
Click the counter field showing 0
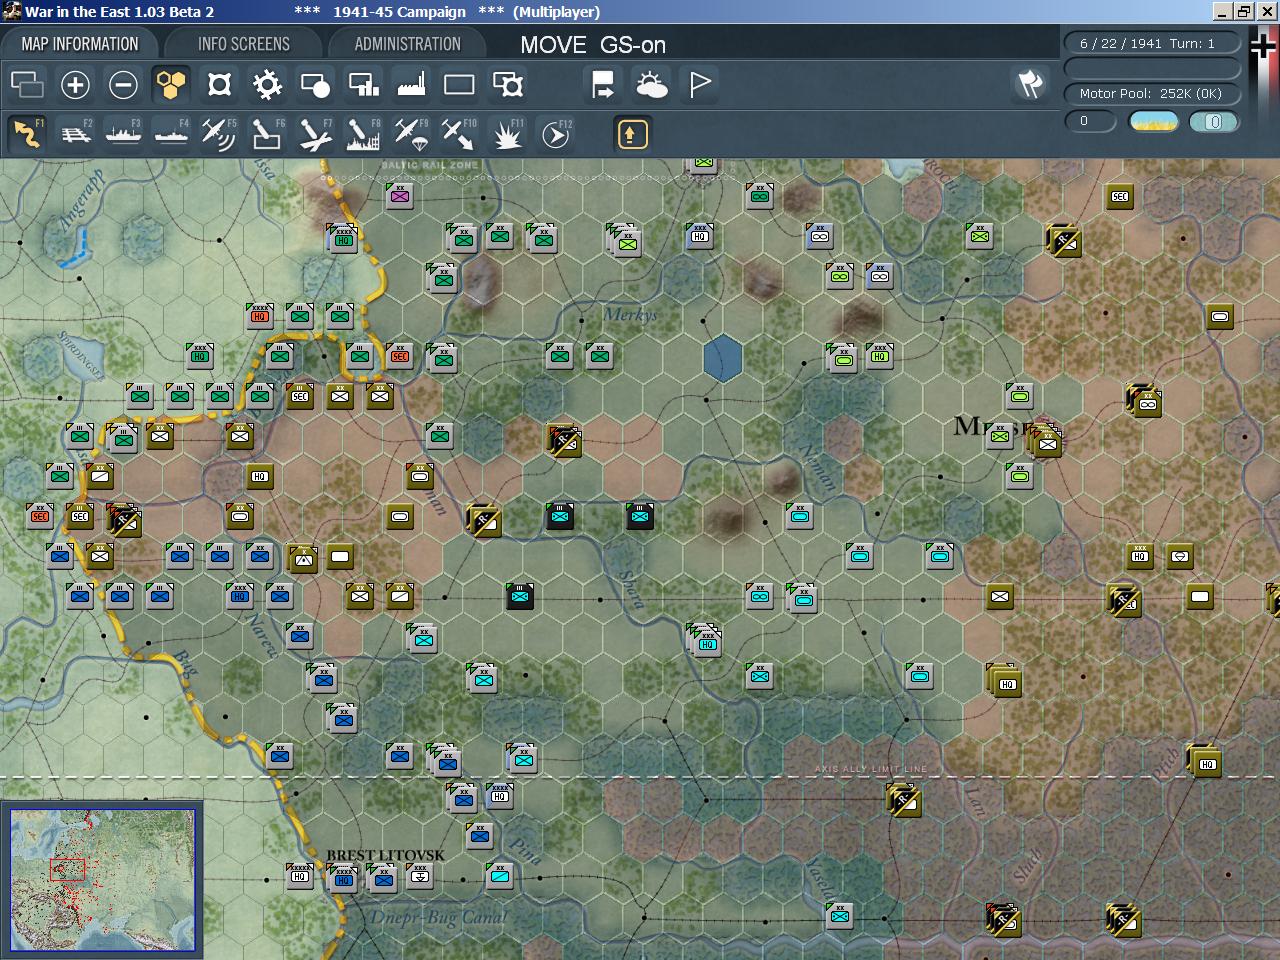(x=1090, y=121)
